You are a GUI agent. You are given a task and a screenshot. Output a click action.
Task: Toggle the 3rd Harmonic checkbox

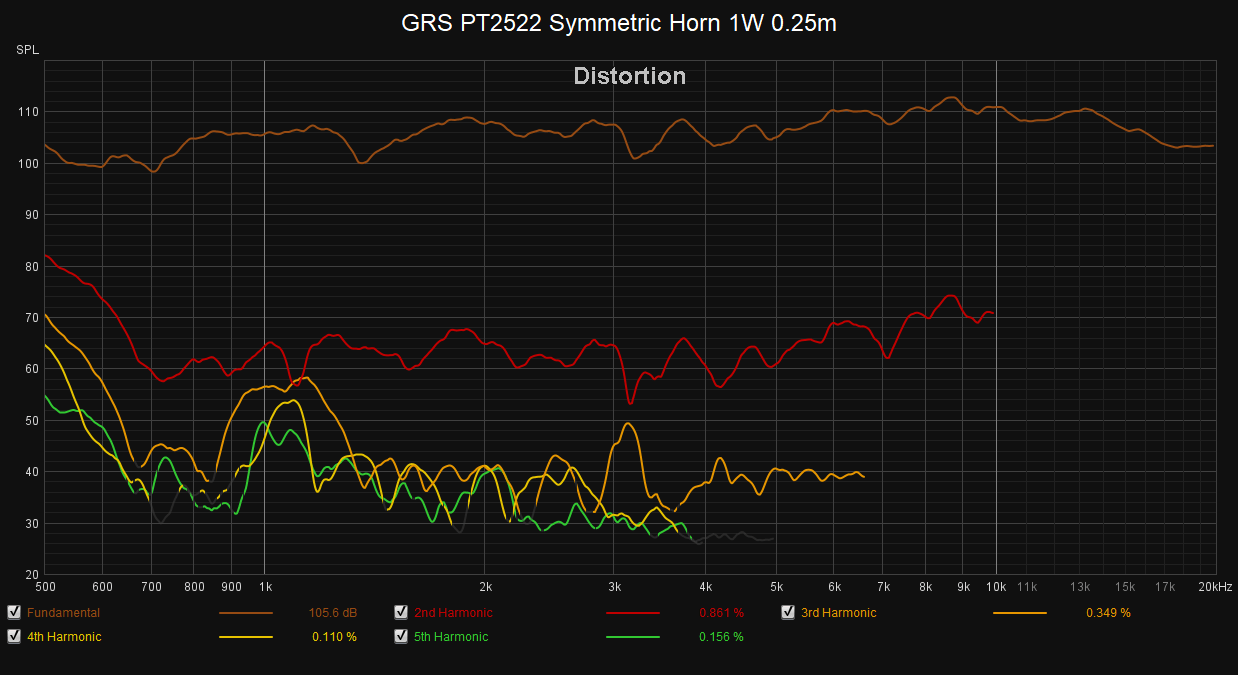click(x=788, y=613)
